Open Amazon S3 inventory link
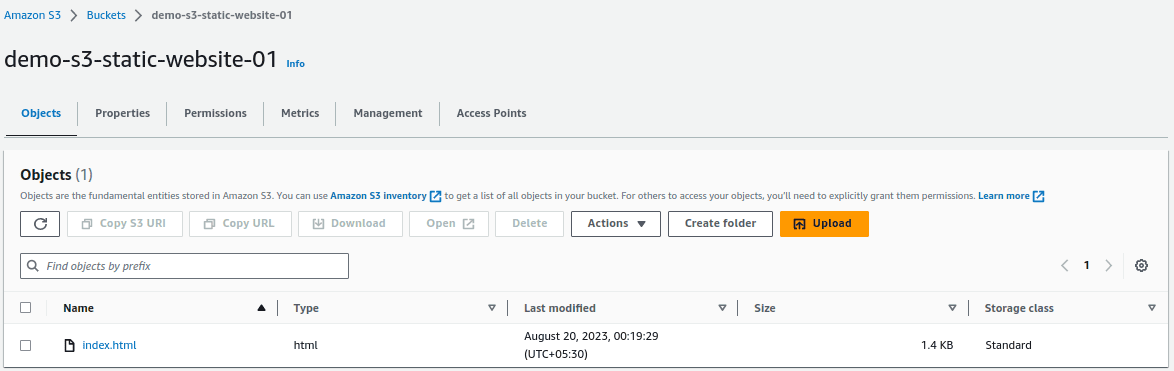This screenshot has width=1174, height=371. 378,196
